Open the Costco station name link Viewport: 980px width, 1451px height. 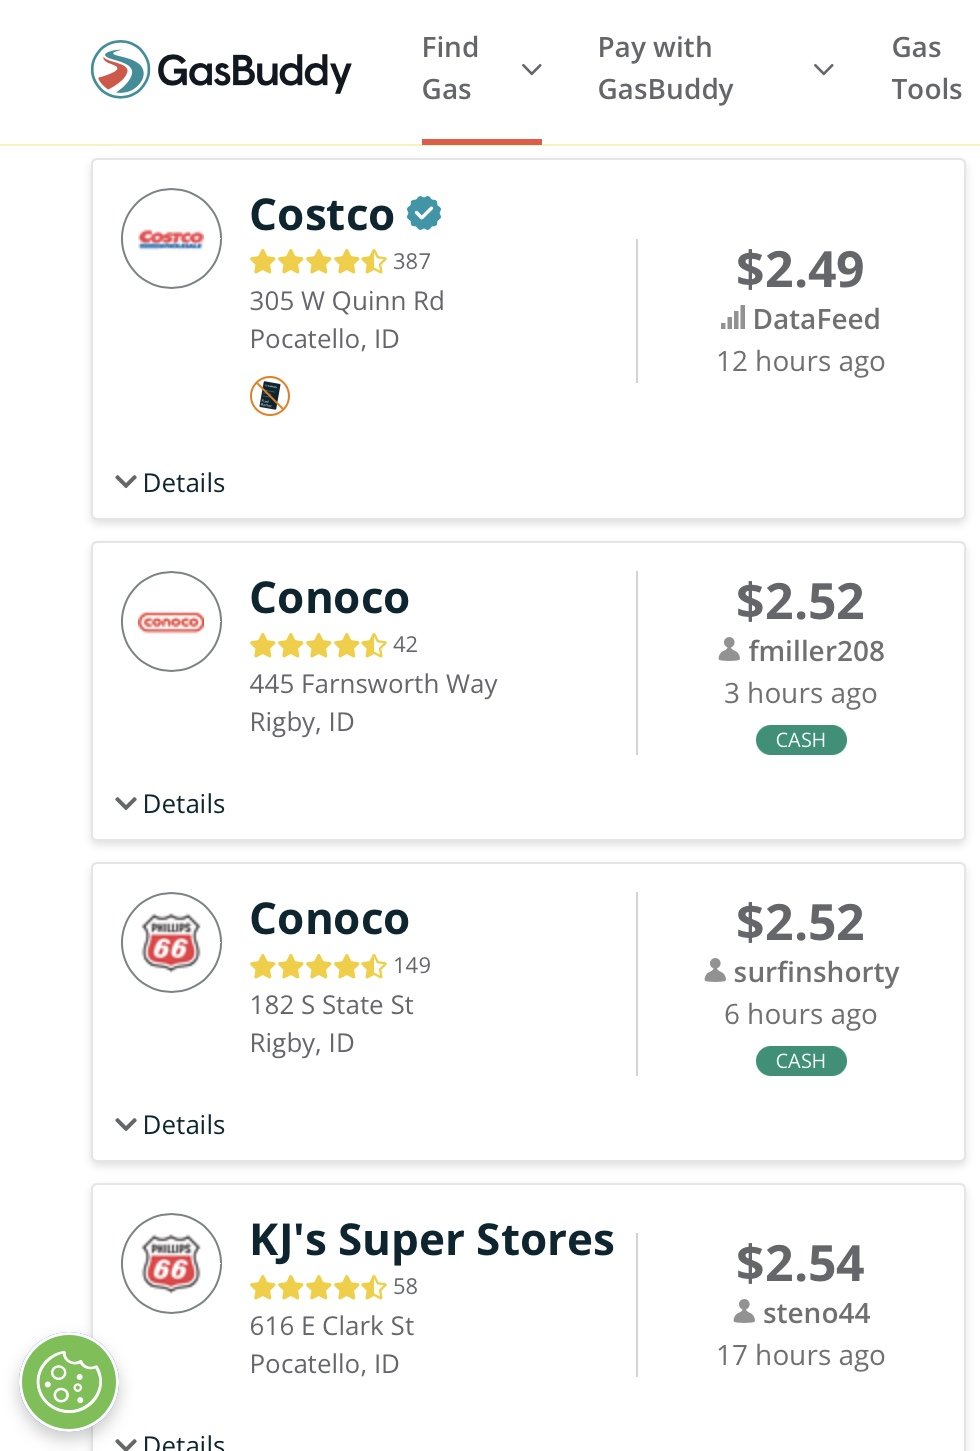pos(322,214)
